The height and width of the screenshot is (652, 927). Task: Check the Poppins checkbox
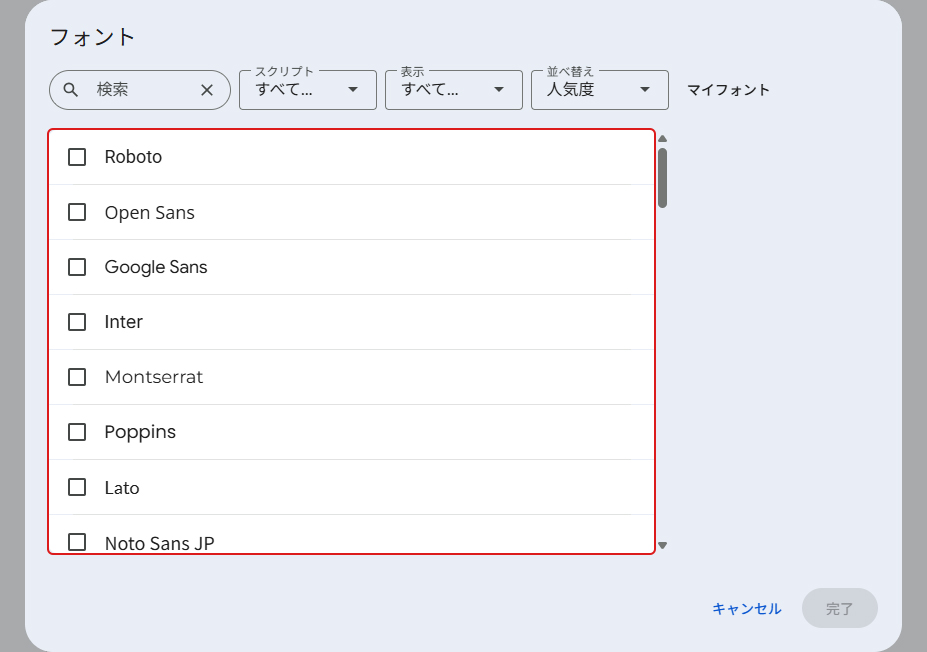[x=77, y=432]
